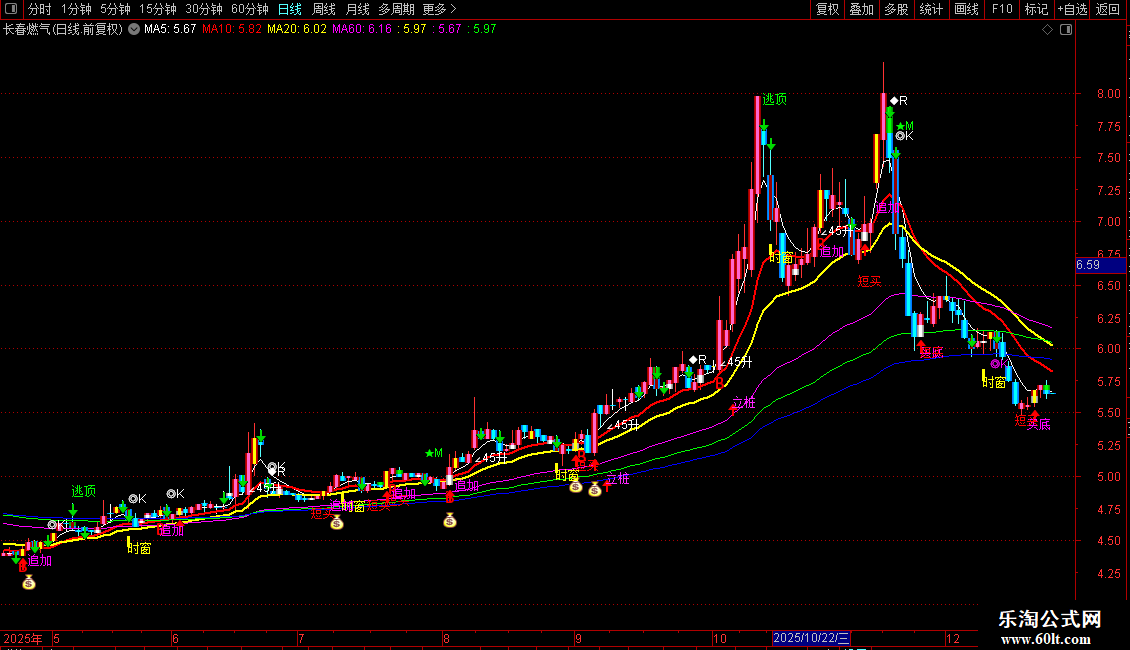Click the 8.00 price axis label
1130x650 pixels.
[1108, 94]
